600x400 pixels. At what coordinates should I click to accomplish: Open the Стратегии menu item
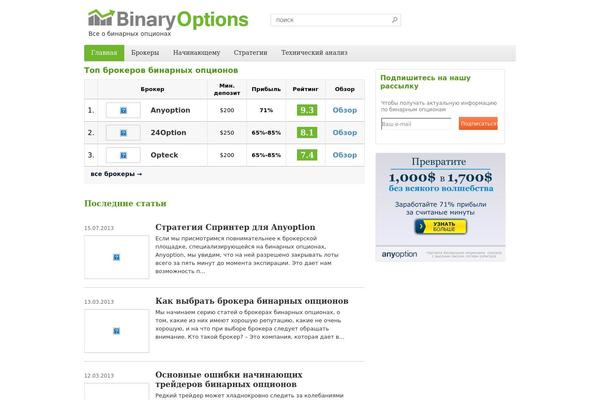(250, 53)
